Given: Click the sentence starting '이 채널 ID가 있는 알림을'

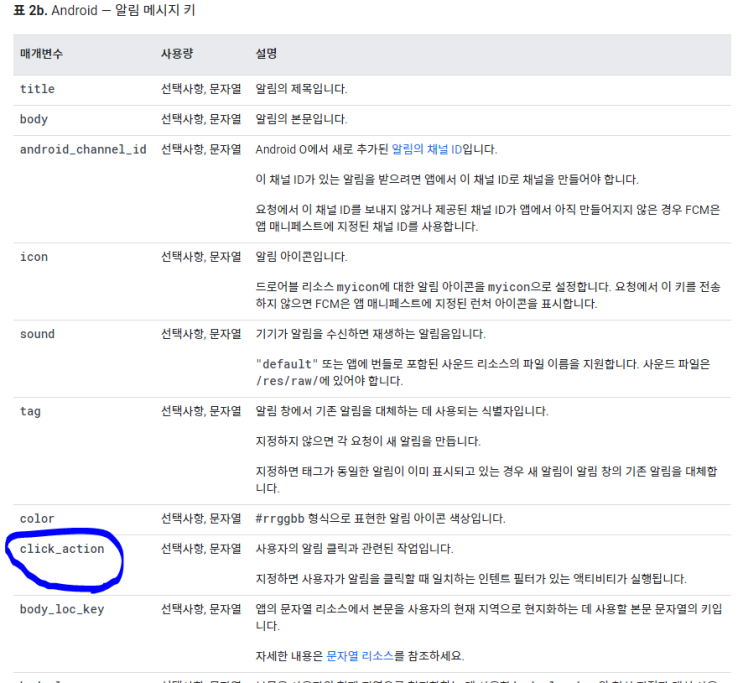Looking at the screenshot, I should click(x=447, y=179).
